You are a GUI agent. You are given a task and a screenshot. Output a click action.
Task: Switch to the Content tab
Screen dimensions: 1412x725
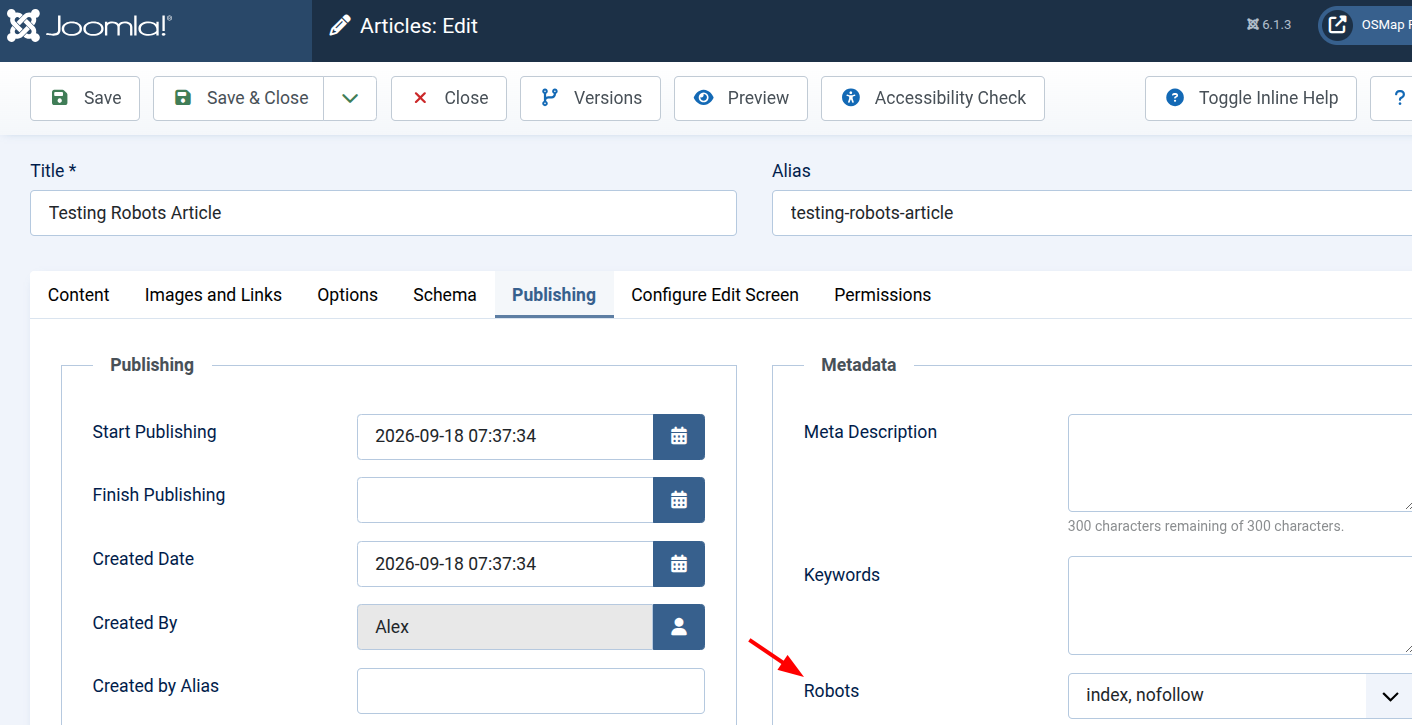pyautogui.click(x=79, y=295)
